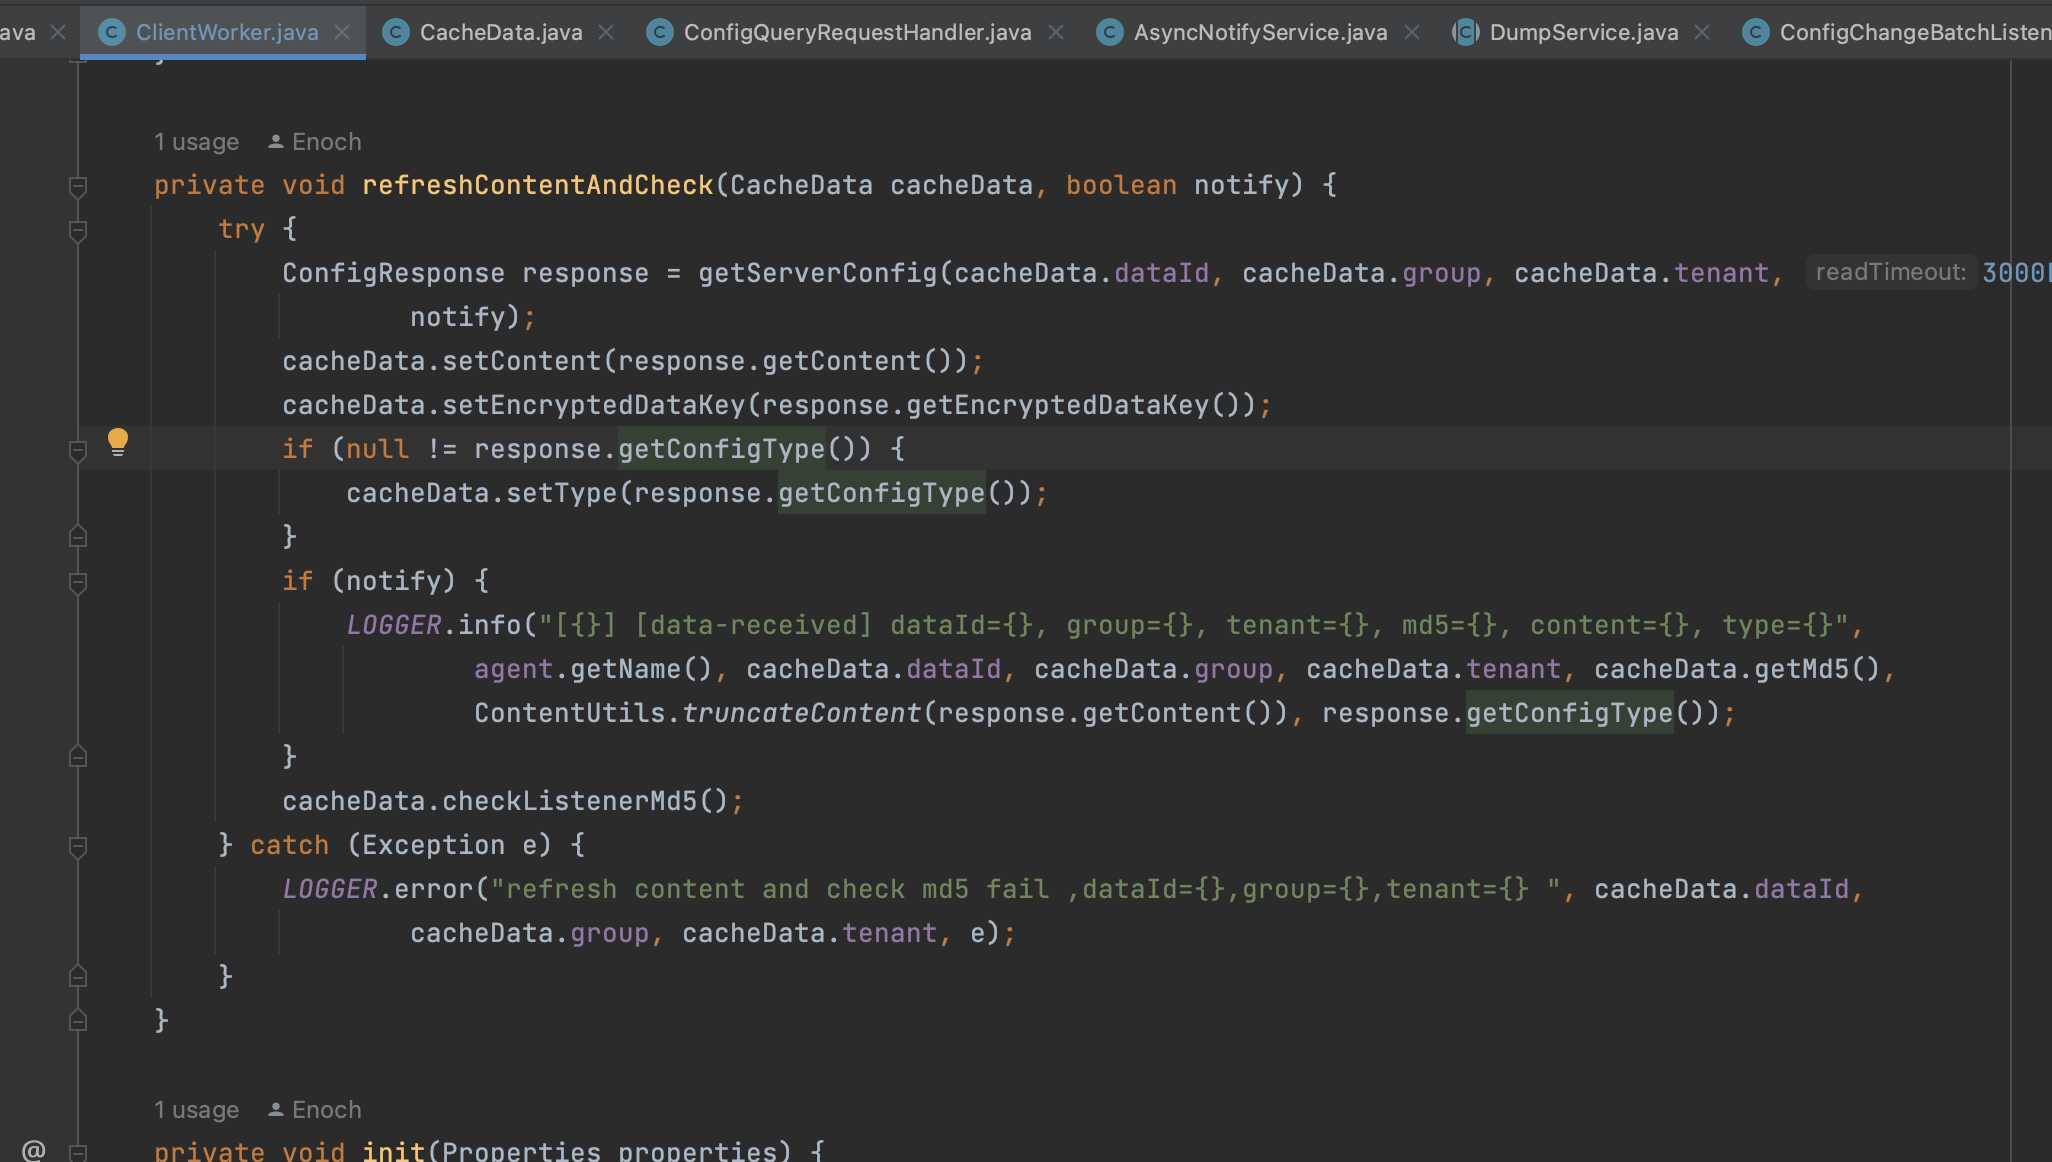Click the 3000 timeout value
Image resolution: width=2052 pixels, height=1162 pixels.
(2014, 273)
